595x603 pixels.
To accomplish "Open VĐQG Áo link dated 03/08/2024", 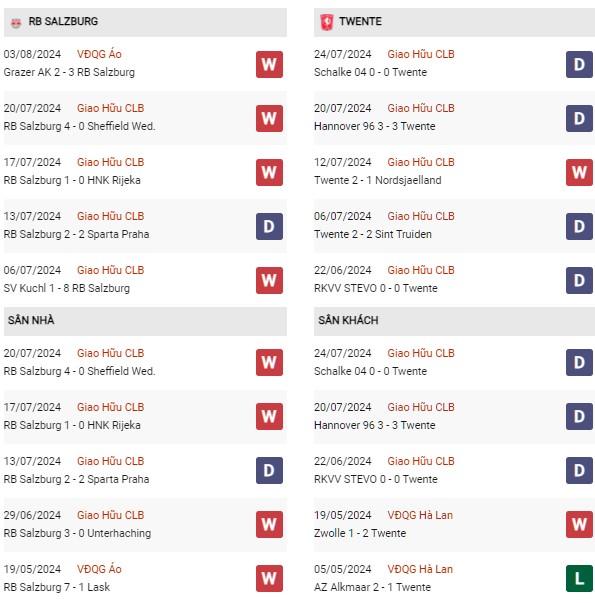I will coord(99,54).
